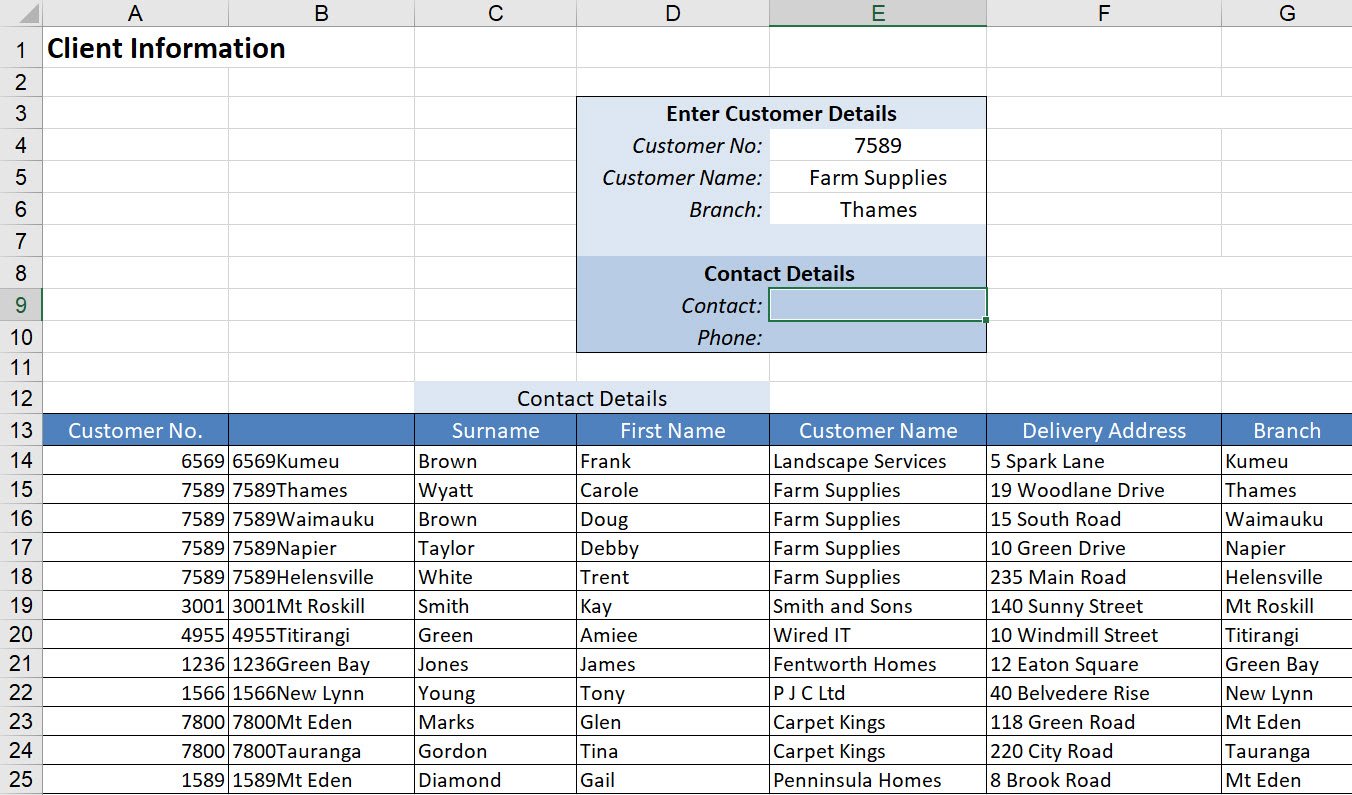Screen dimensions: 1352x795
Task: Select the 1236Green Bay lookup key cell
Action: click(320, 664)
